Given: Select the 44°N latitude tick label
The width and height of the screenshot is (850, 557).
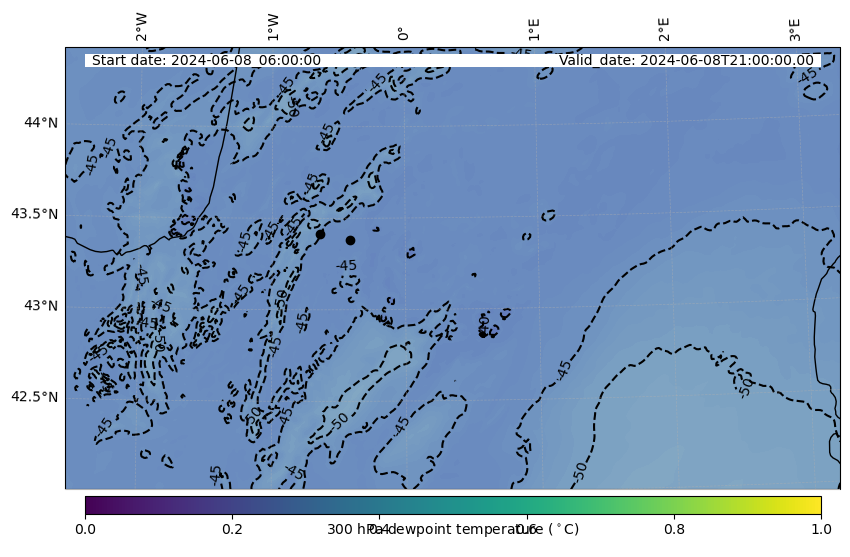Looking at the screenshot, I should pos(41,122).
